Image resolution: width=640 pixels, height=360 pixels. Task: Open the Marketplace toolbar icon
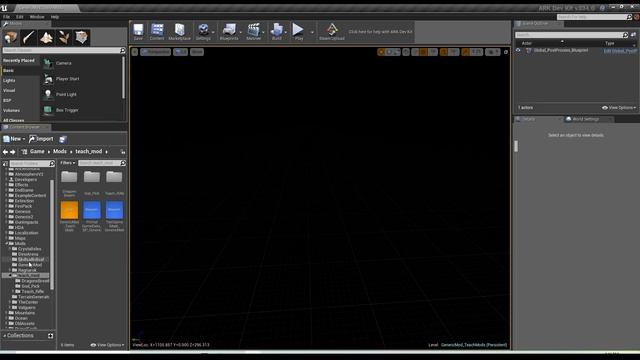point(180,31)
